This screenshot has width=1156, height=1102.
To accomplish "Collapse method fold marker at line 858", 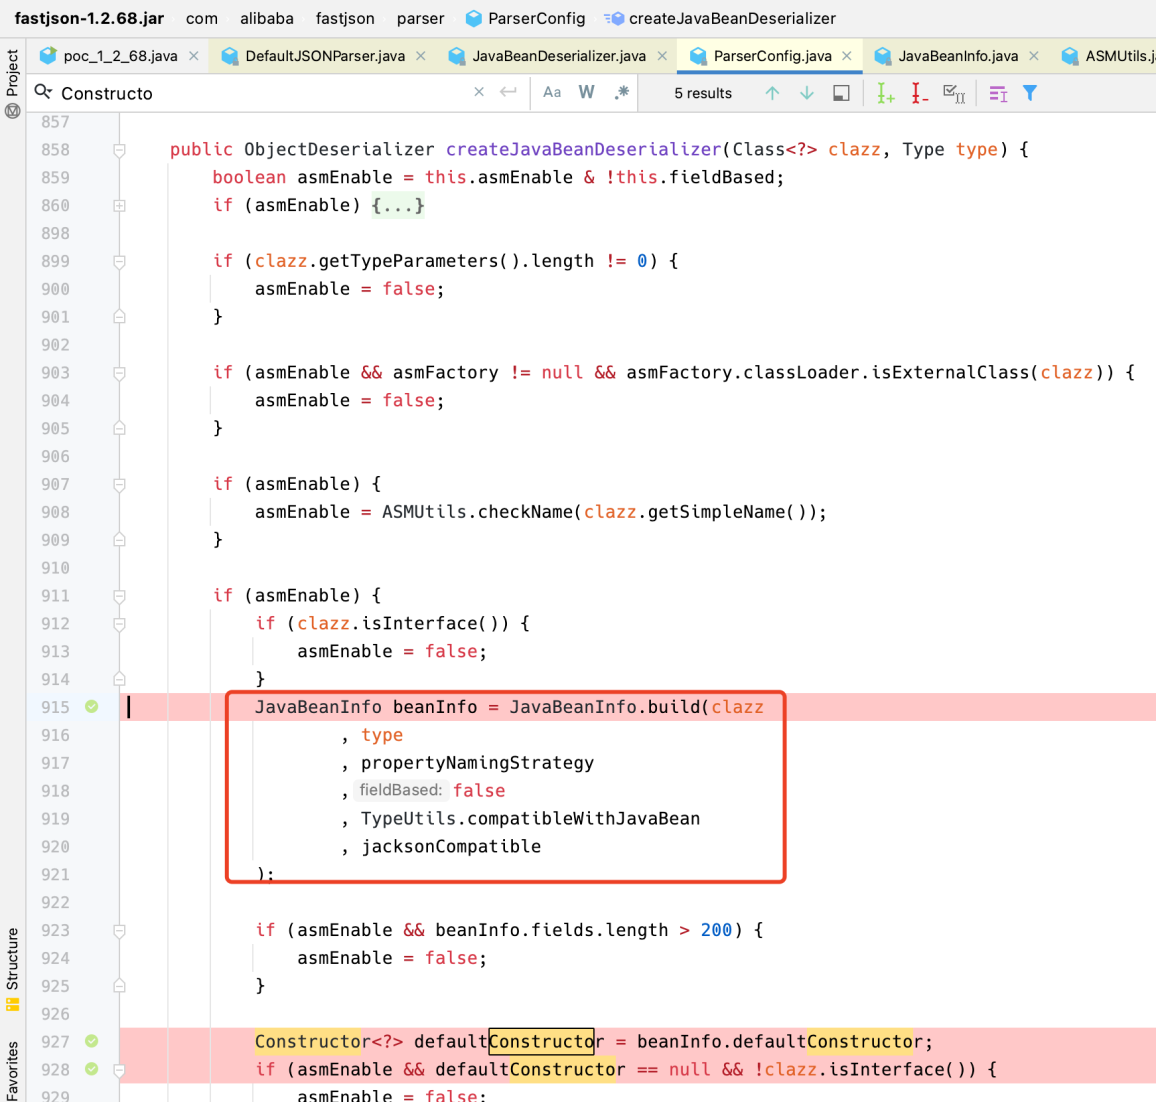I will [x=119, y=150].
